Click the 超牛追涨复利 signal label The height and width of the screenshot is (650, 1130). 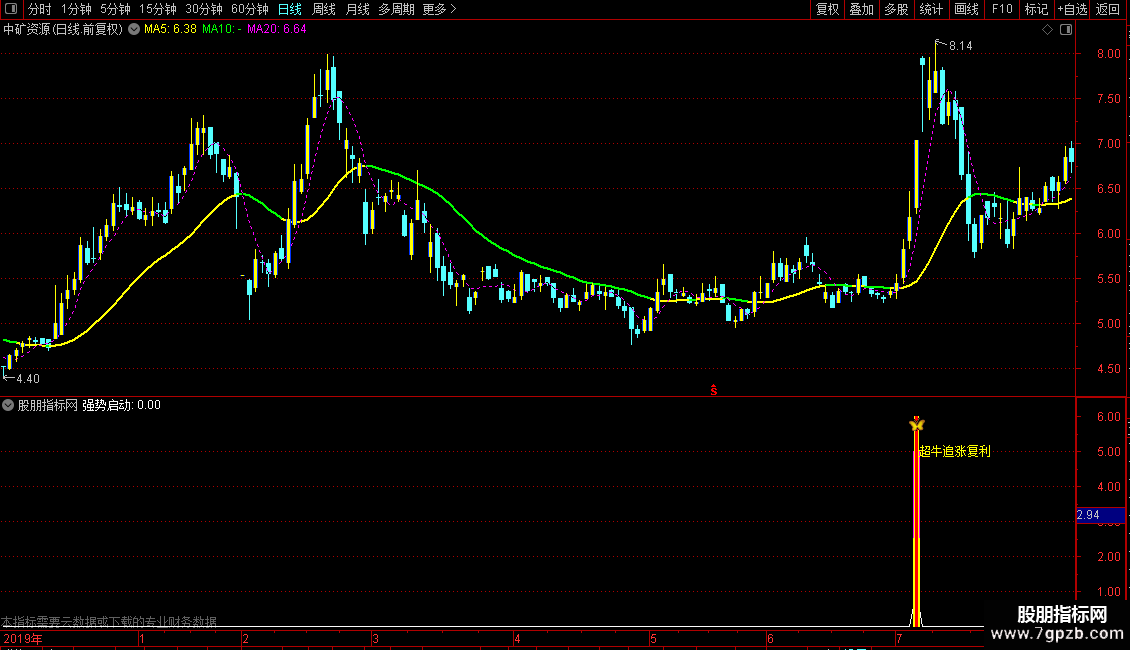955,452
